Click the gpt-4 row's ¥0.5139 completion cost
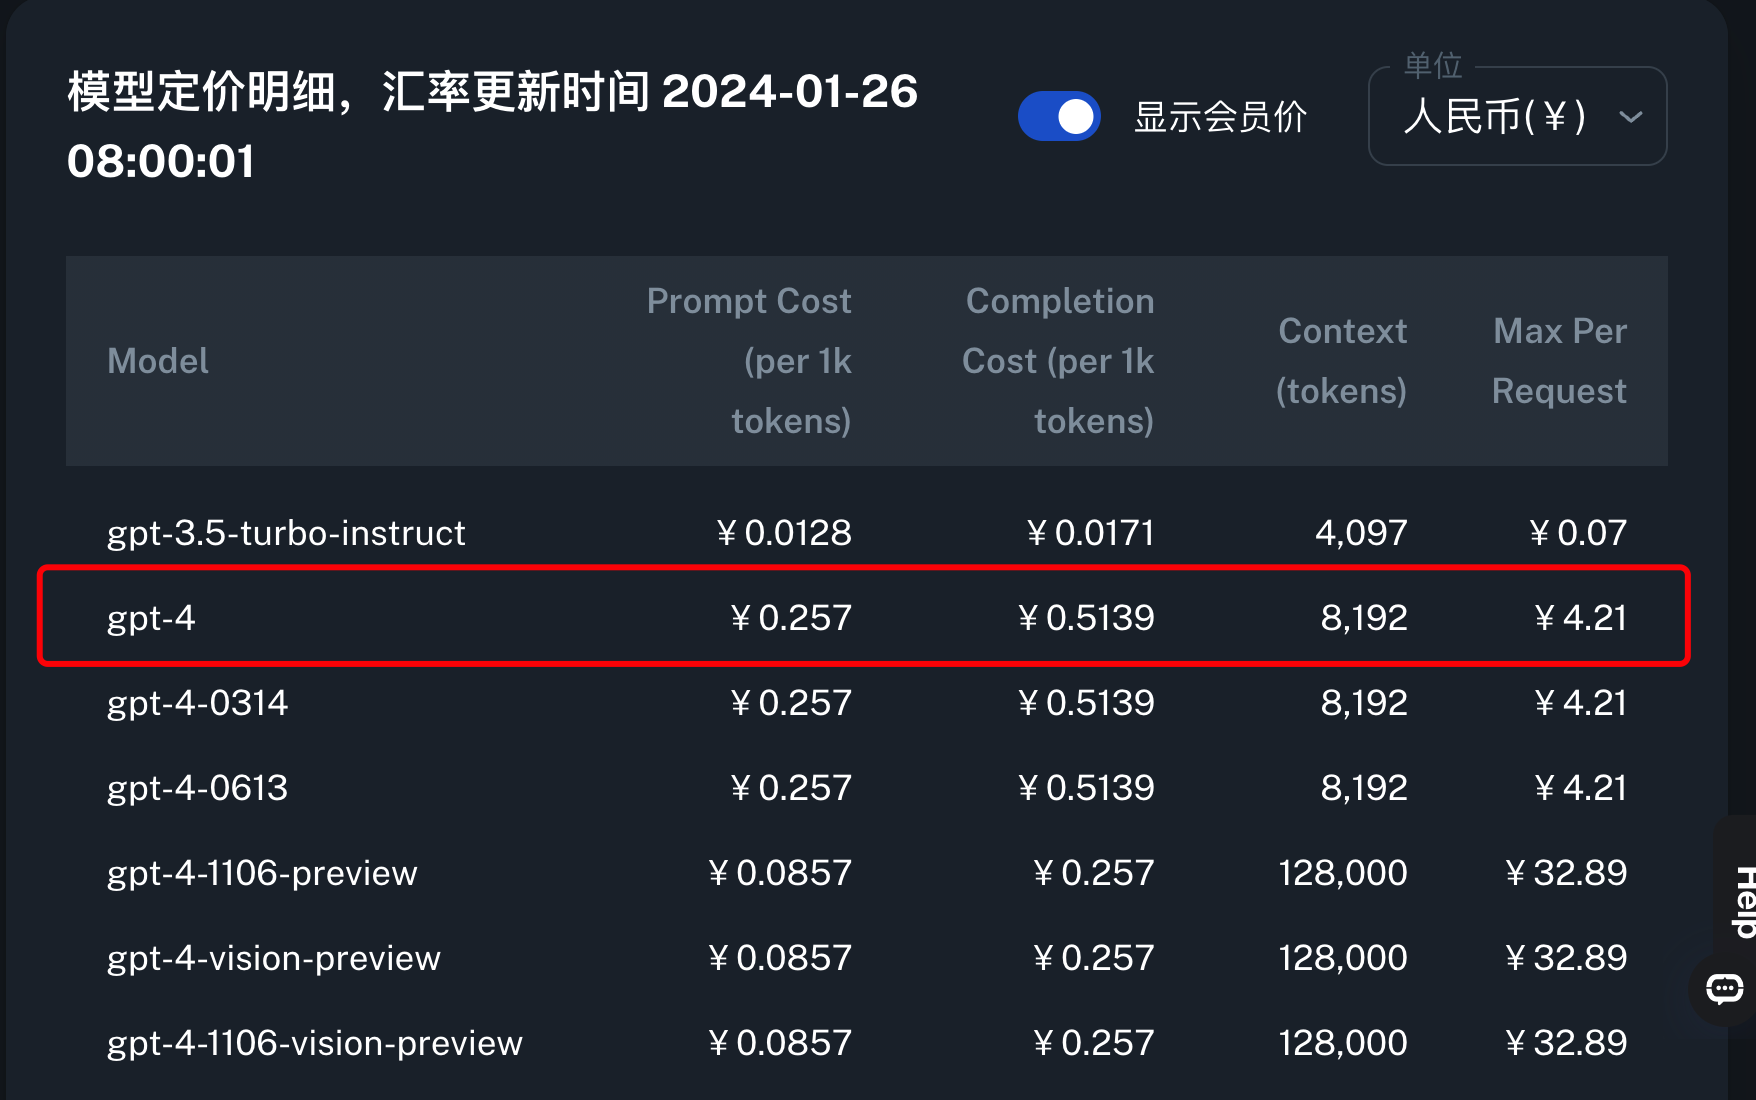1756x1100 pixels. 1086,618
